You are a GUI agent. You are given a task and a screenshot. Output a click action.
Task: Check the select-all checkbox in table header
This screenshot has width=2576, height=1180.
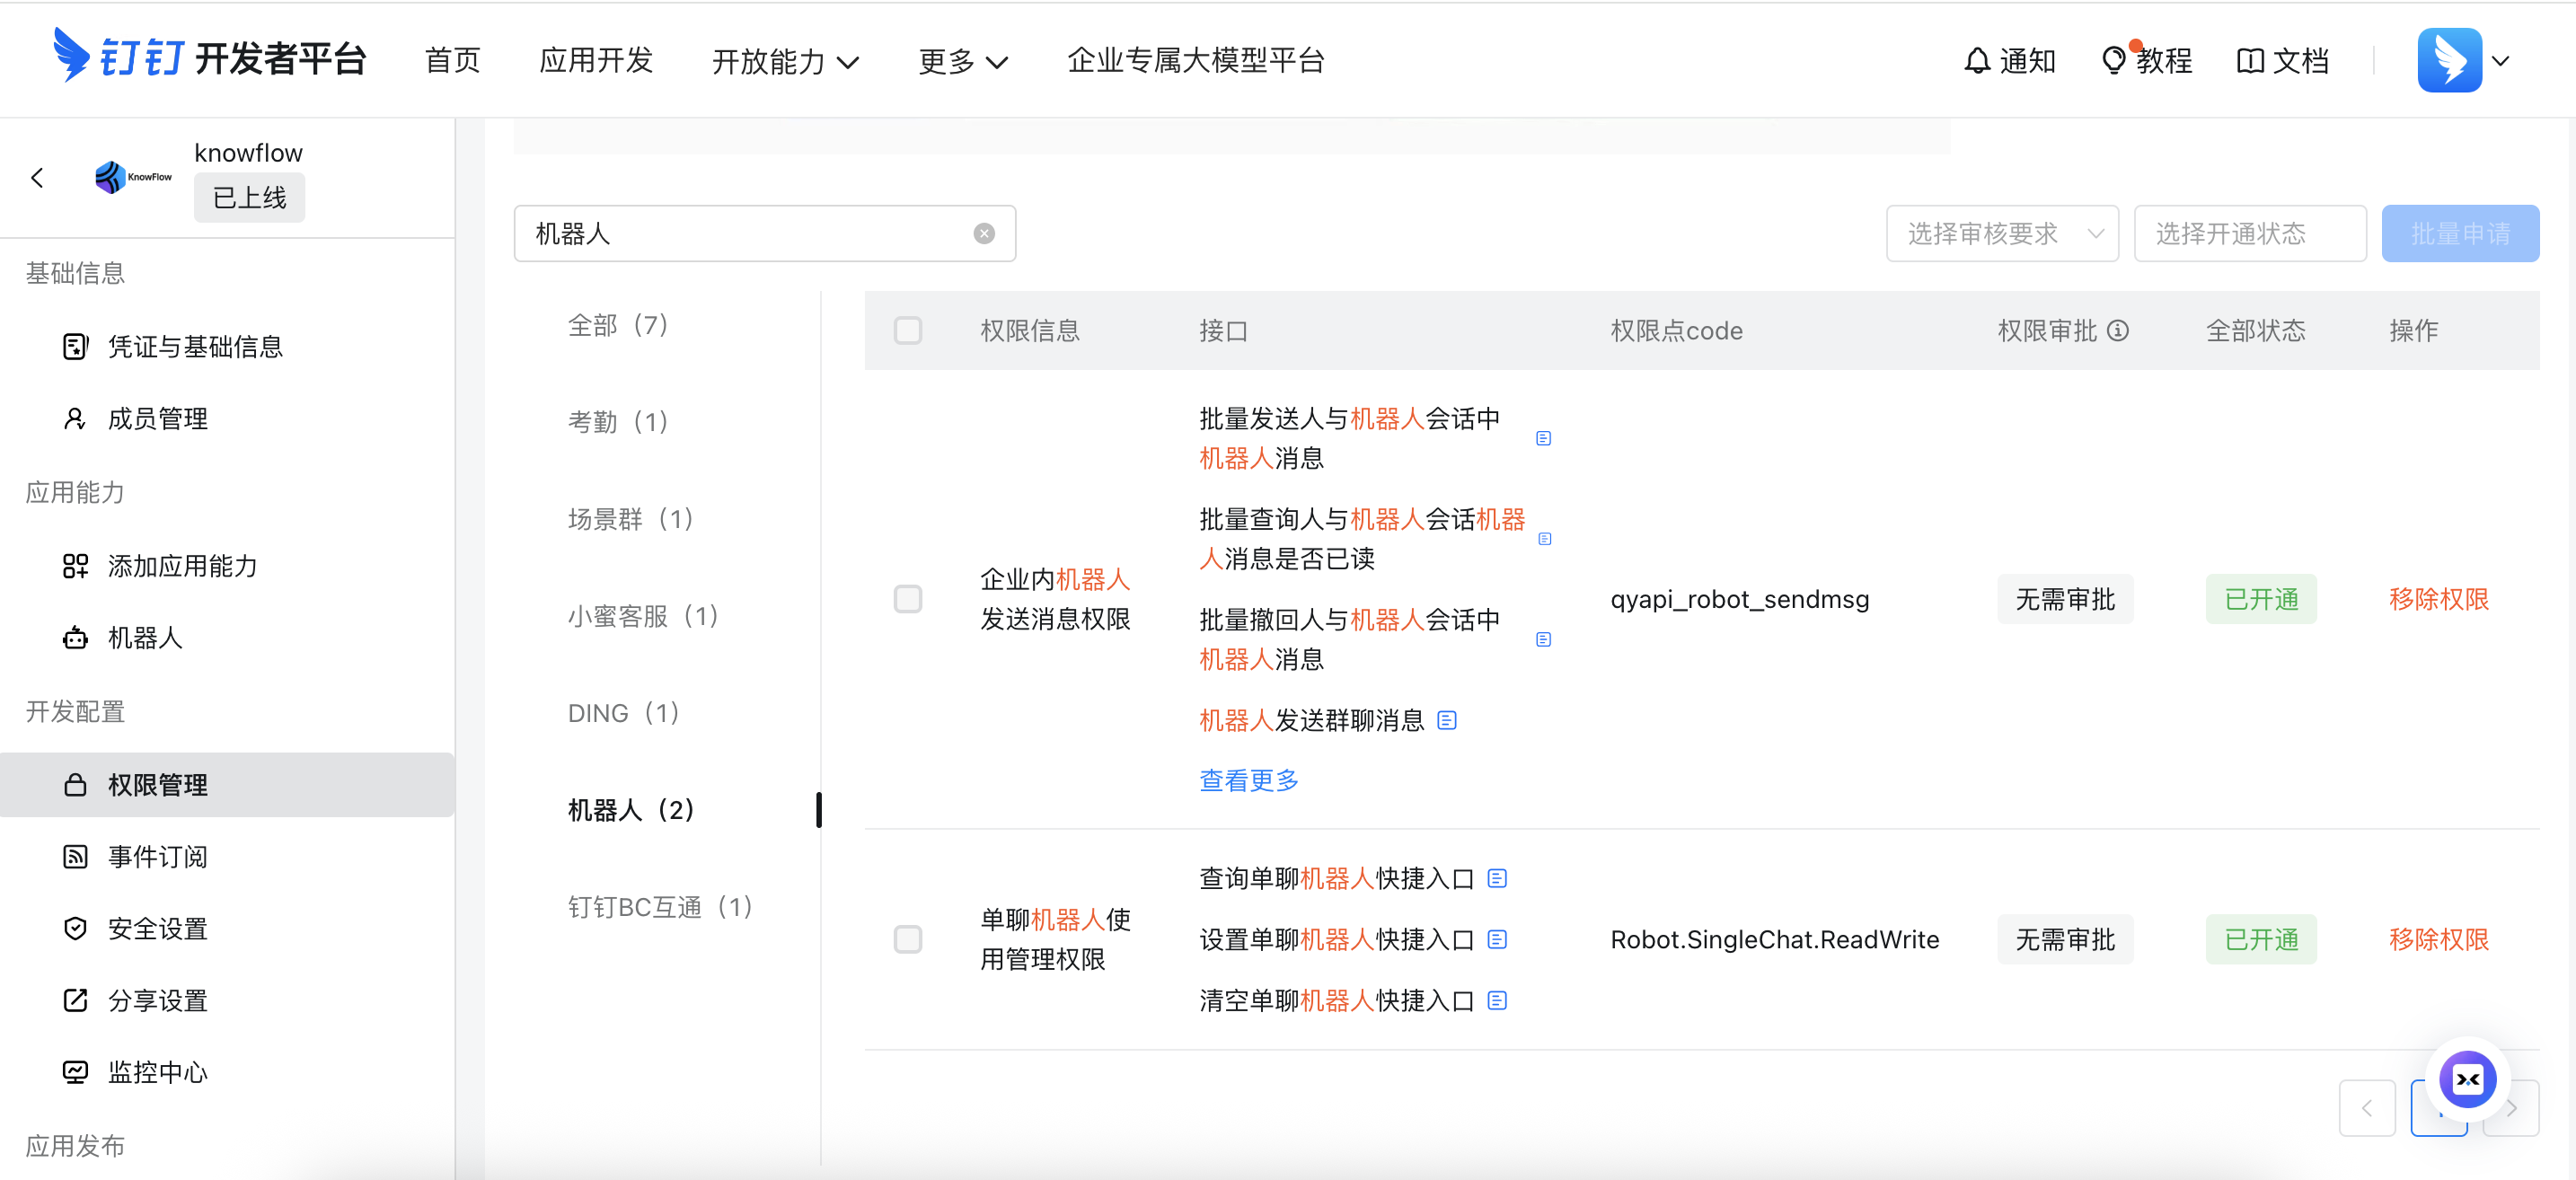908,330
